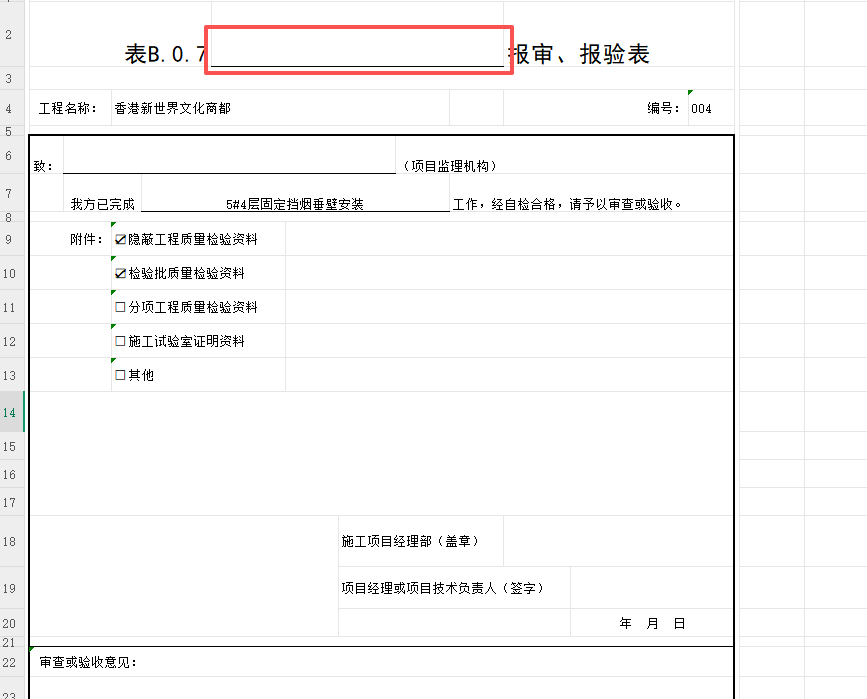Click the 年 月 日 date cell
Screen dimensions: 867x699
tap(652, 624)
